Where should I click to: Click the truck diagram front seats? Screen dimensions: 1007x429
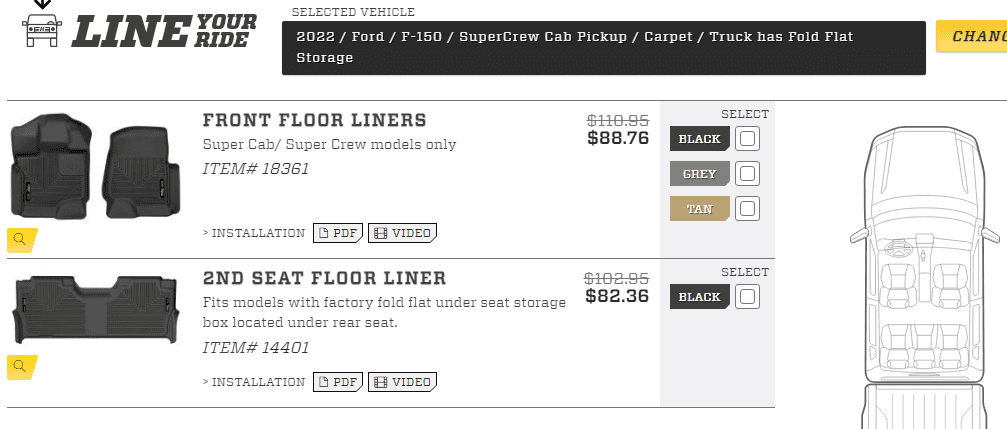coord(918,275)
